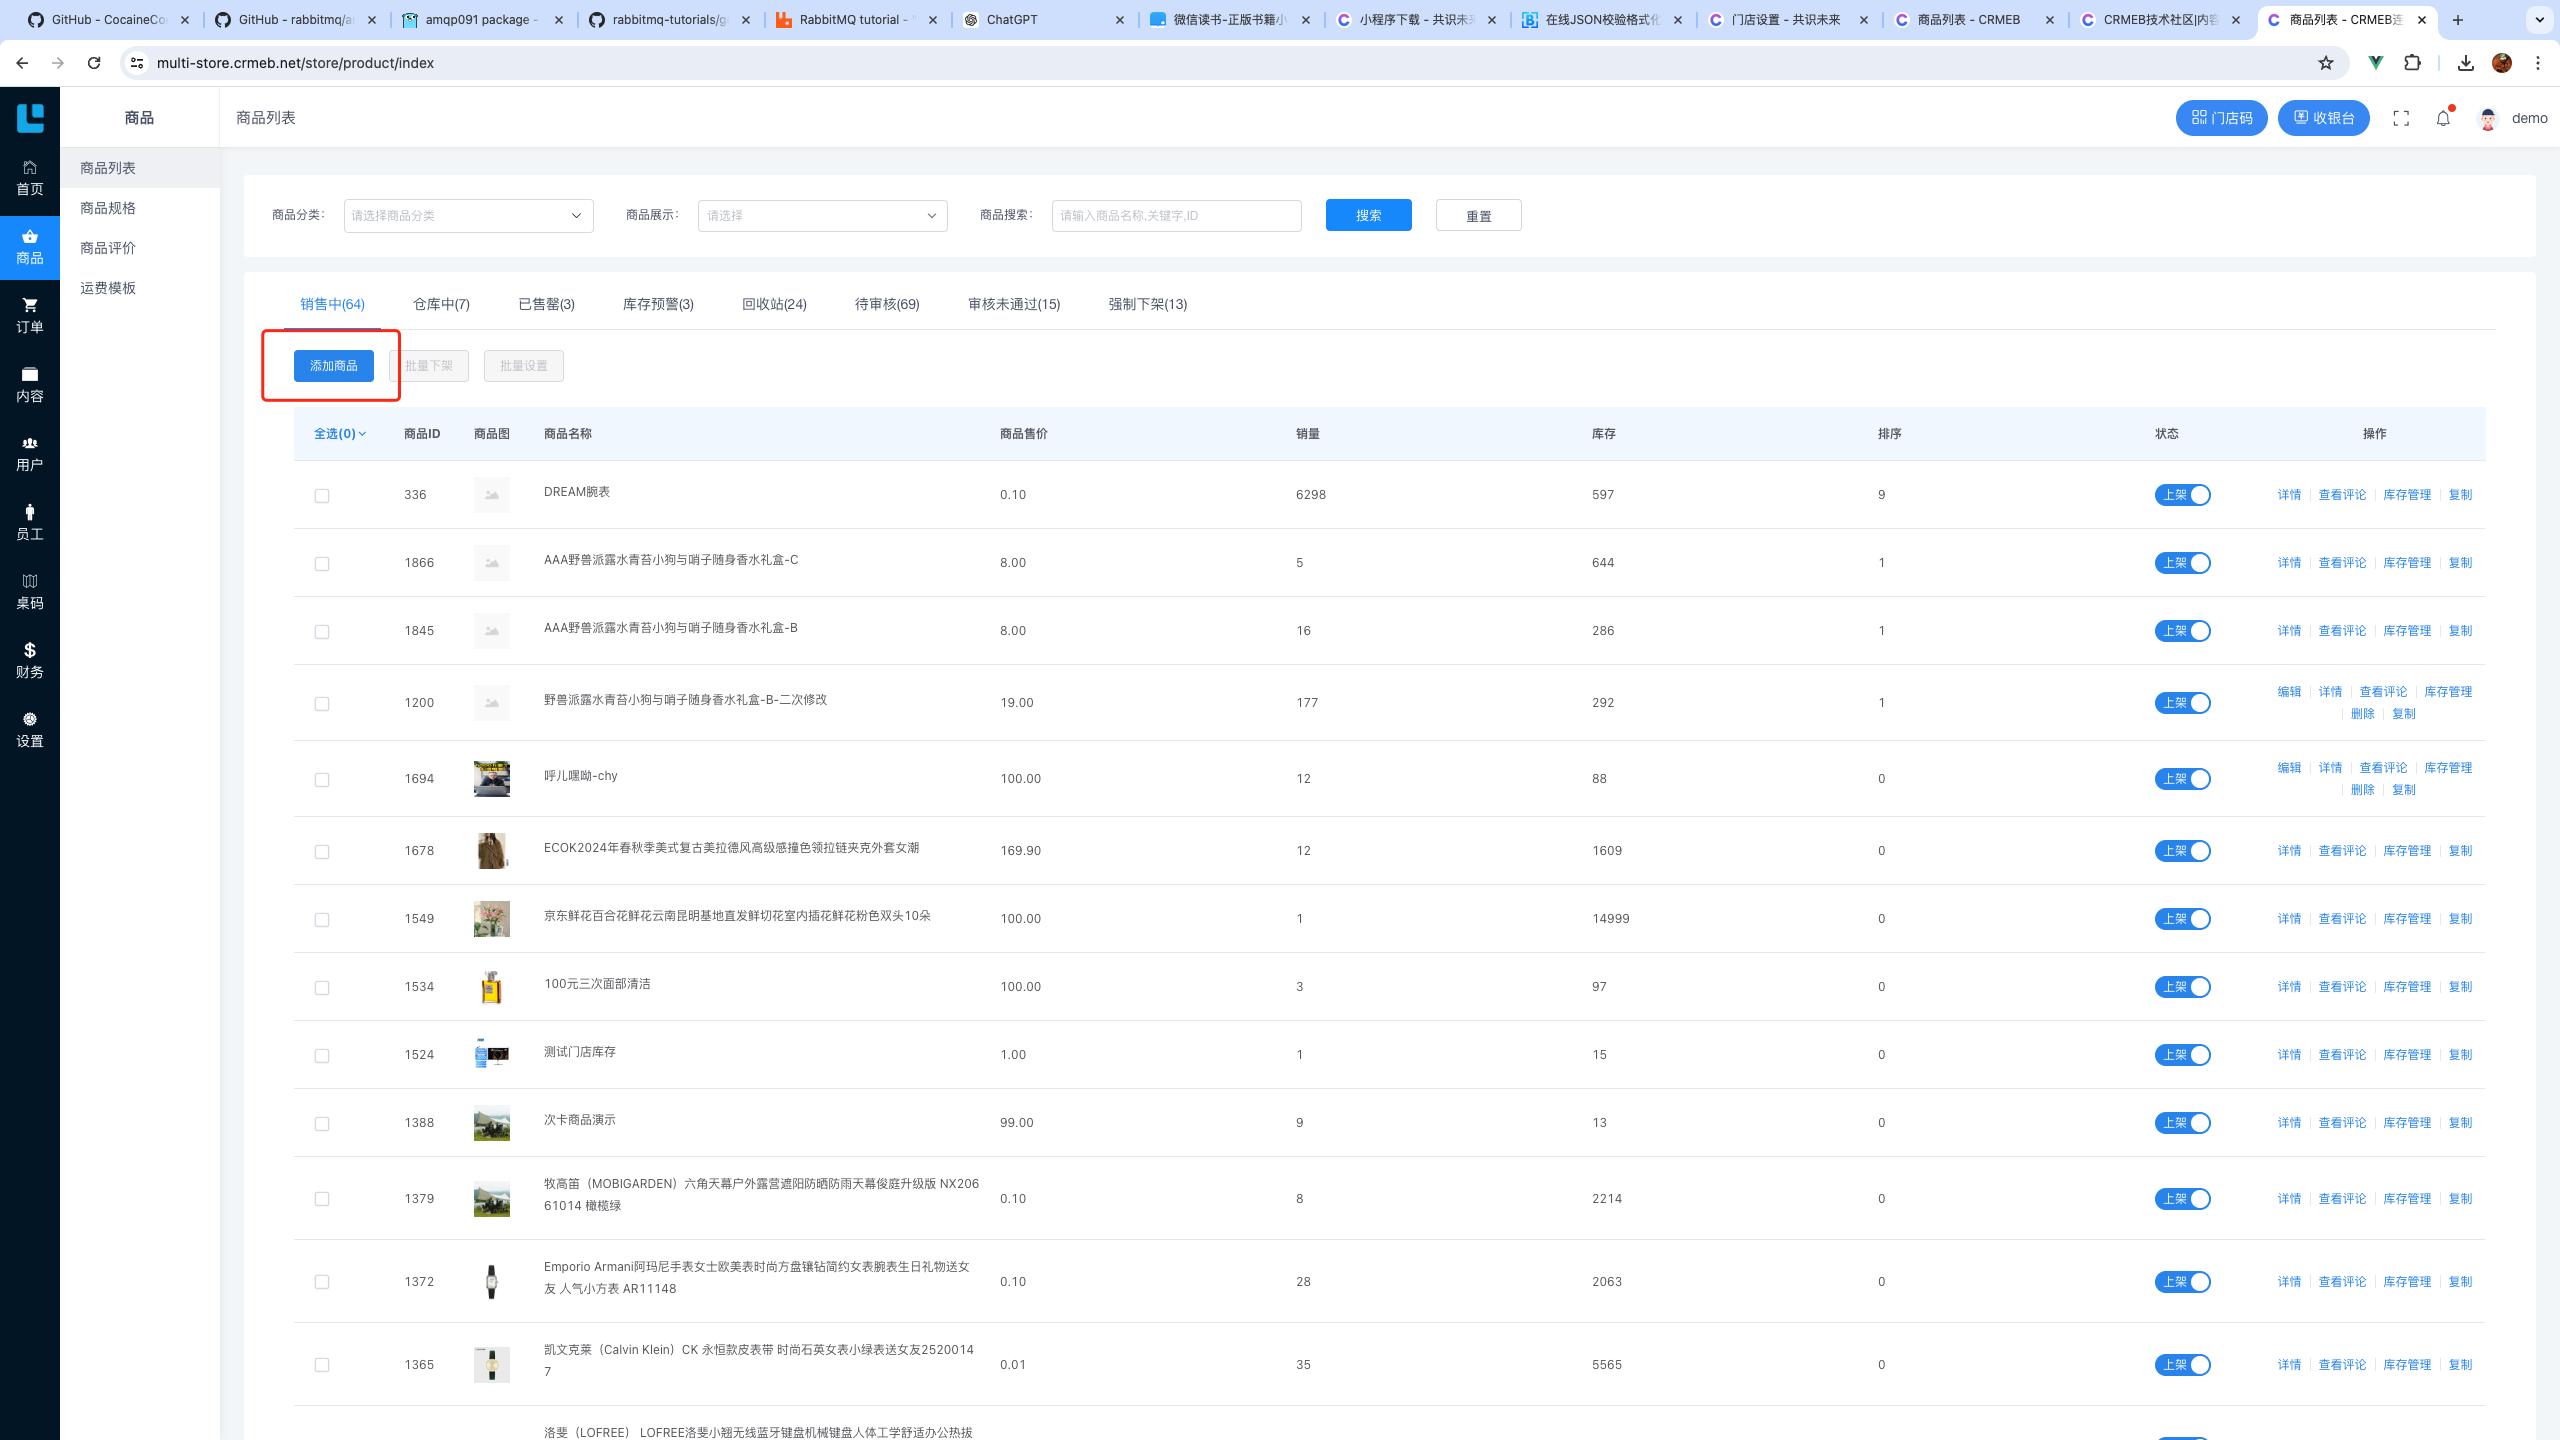
Task: Switch to 已售罄(3) tab
Action: pyautogui.click(x=546, y=304)
